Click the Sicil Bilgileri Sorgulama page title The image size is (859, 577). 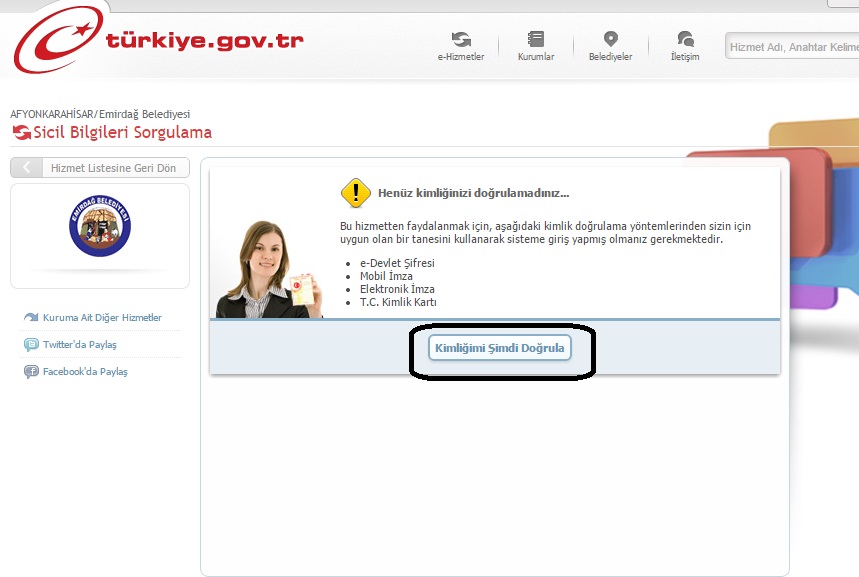click(122, 133)
